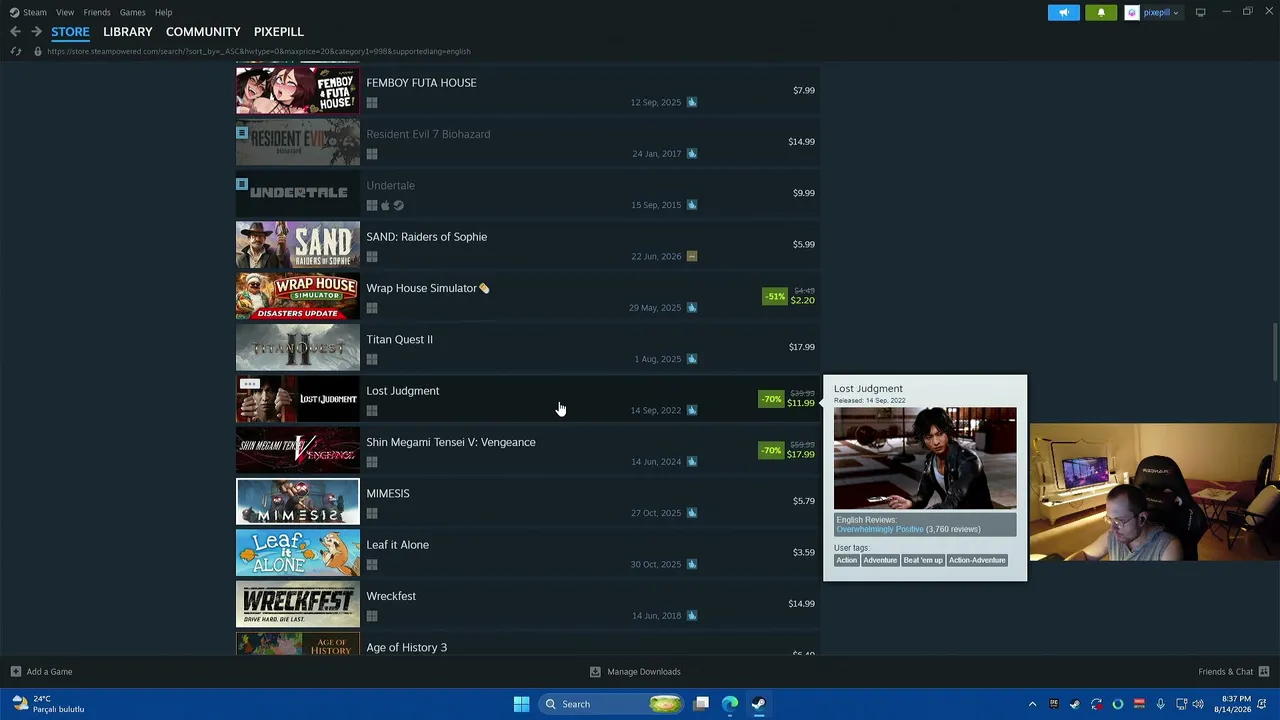Open the SAND: Raiders of Sophie title
The height and width of the screenshot is (720, 1280).
[426, 237]
